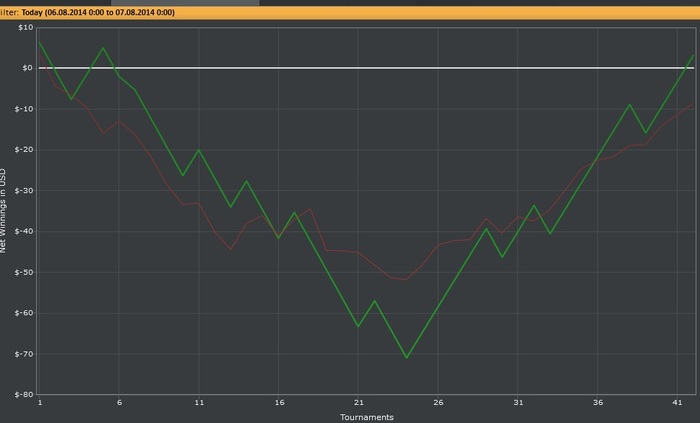Click tournament number 21 on the horizontal axis

pyautogui.click(x=358, y=402)
